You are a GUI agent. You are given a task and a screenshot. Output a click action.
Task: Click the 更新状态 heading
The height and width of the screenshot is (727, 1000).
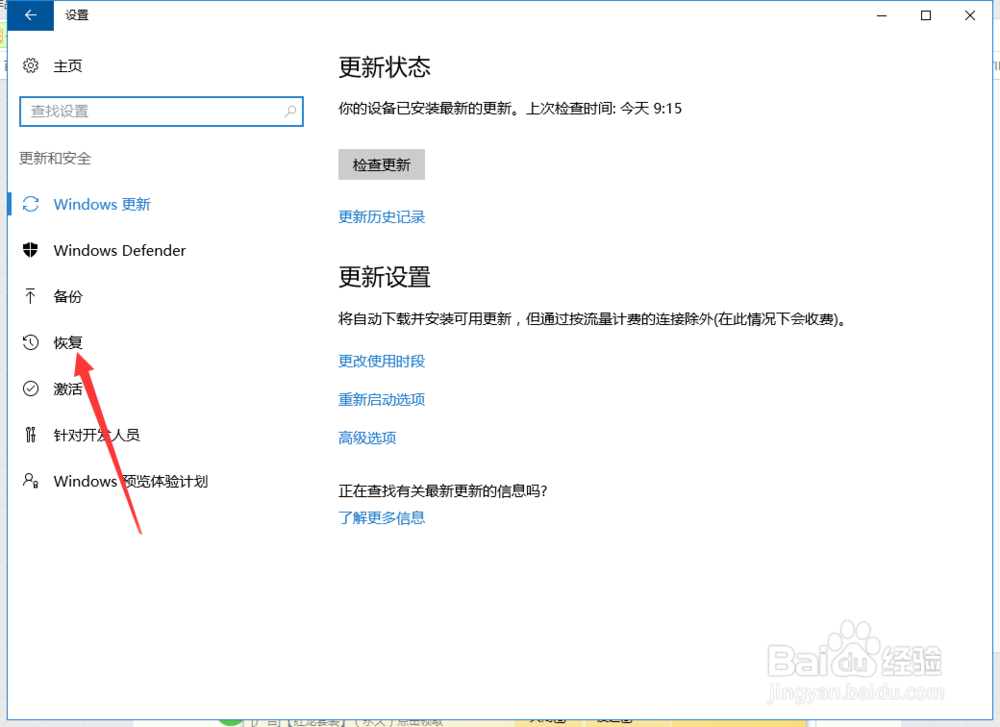point(385,67)
